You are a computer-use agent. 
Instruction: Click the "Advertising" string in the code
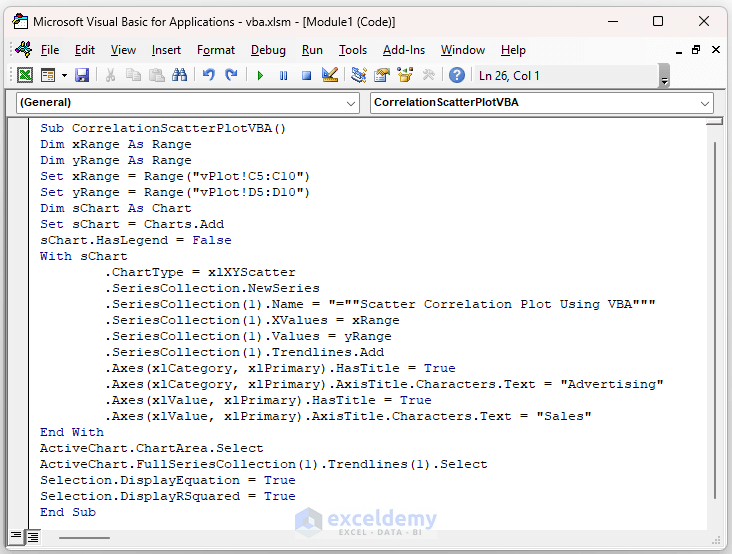pyautogui.click(x=612, y=385)
